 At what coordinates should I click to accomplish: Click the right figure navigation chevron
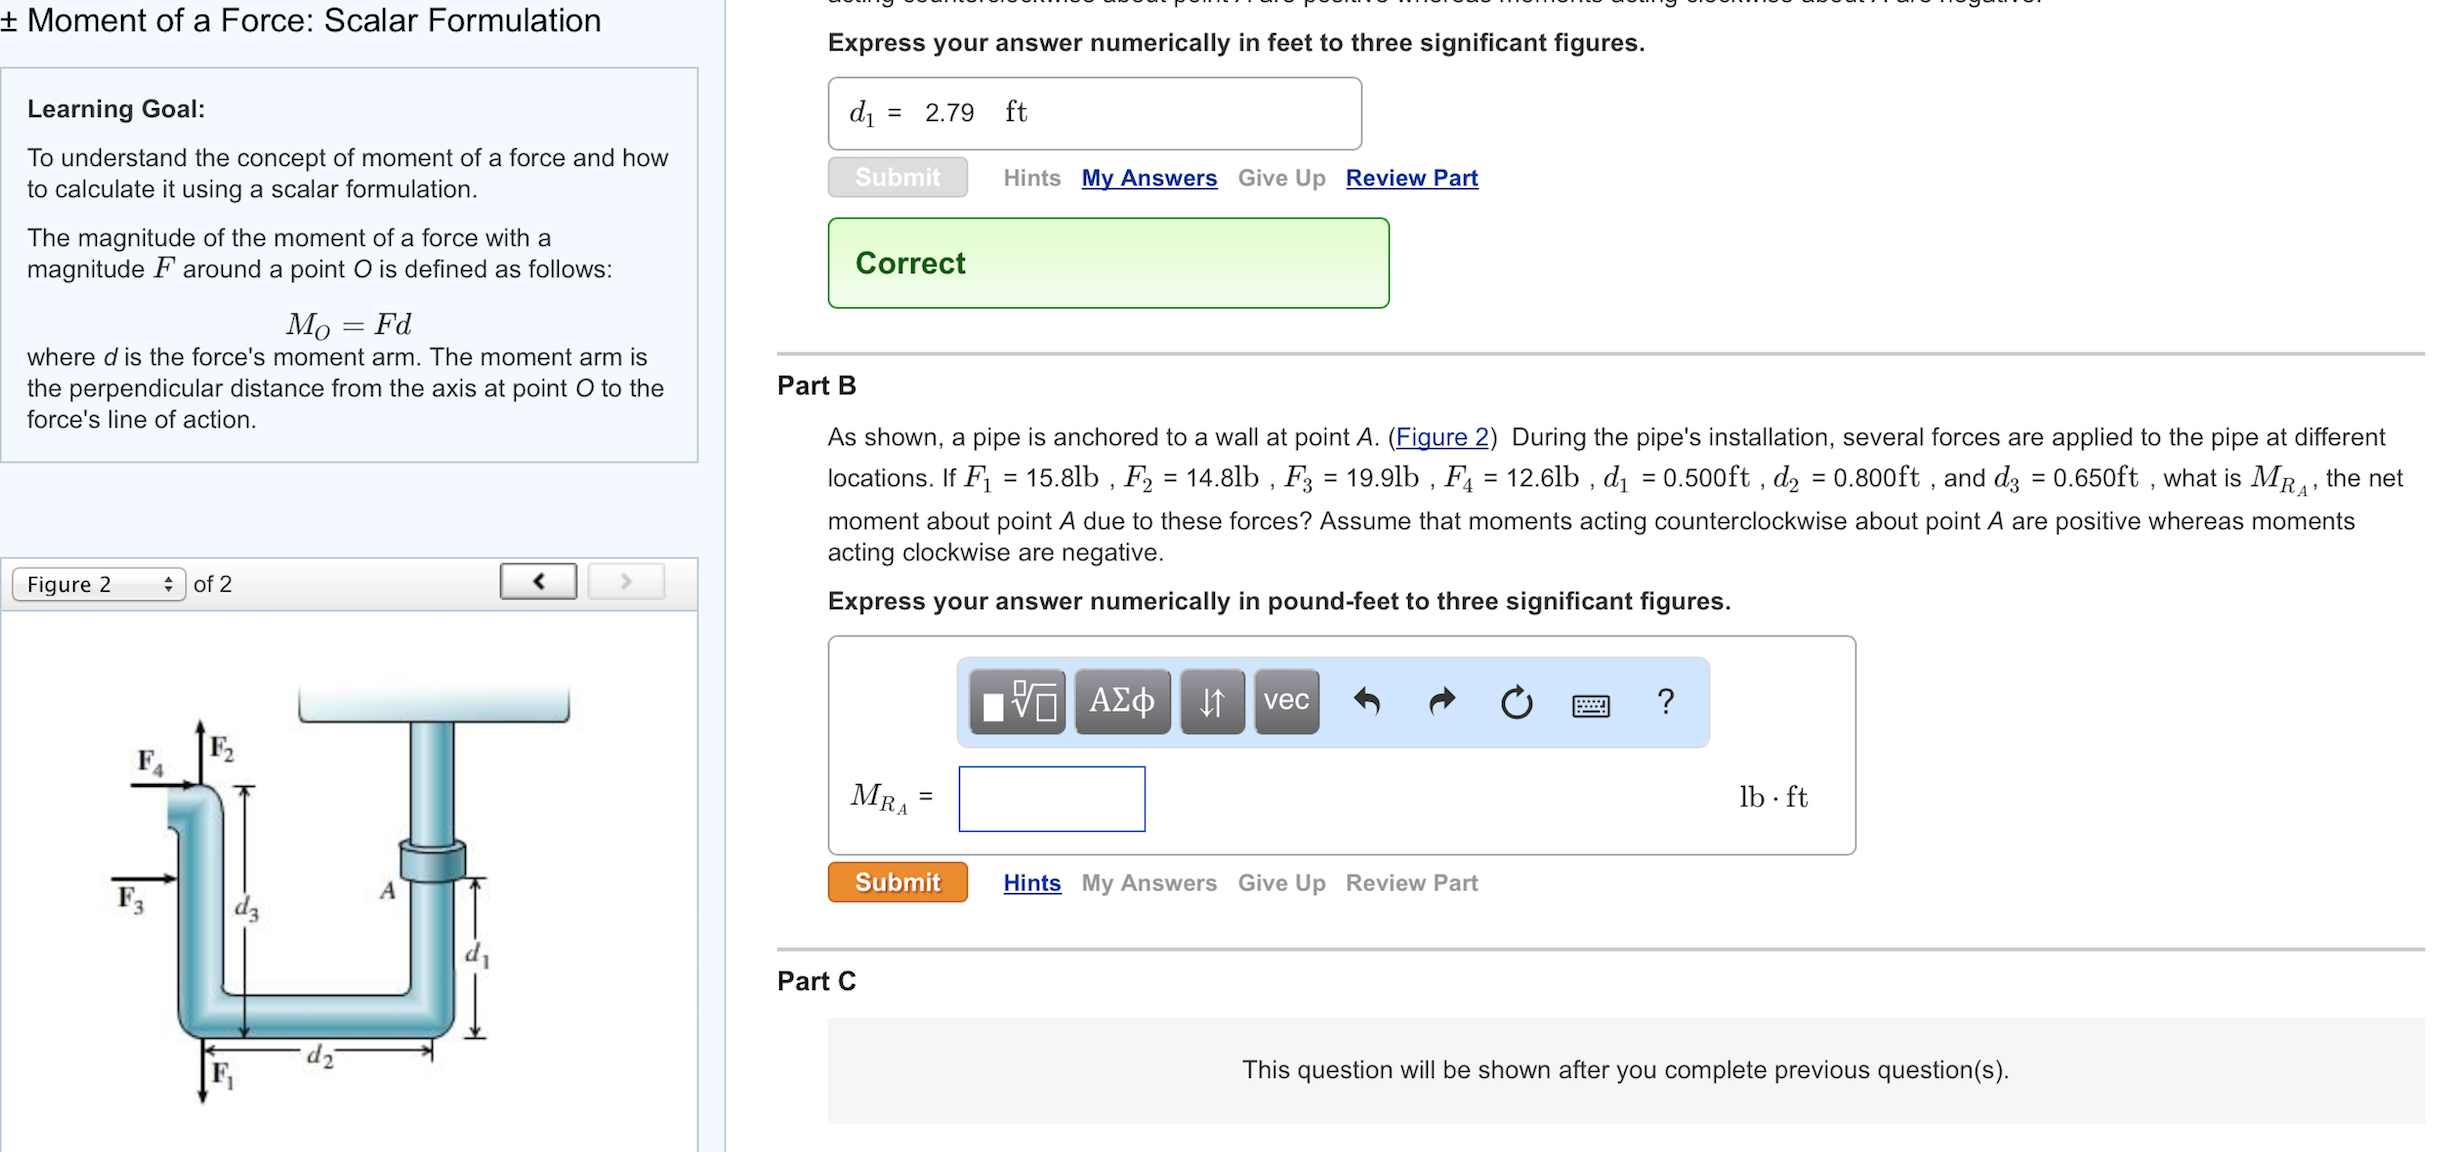click(625, 580)
